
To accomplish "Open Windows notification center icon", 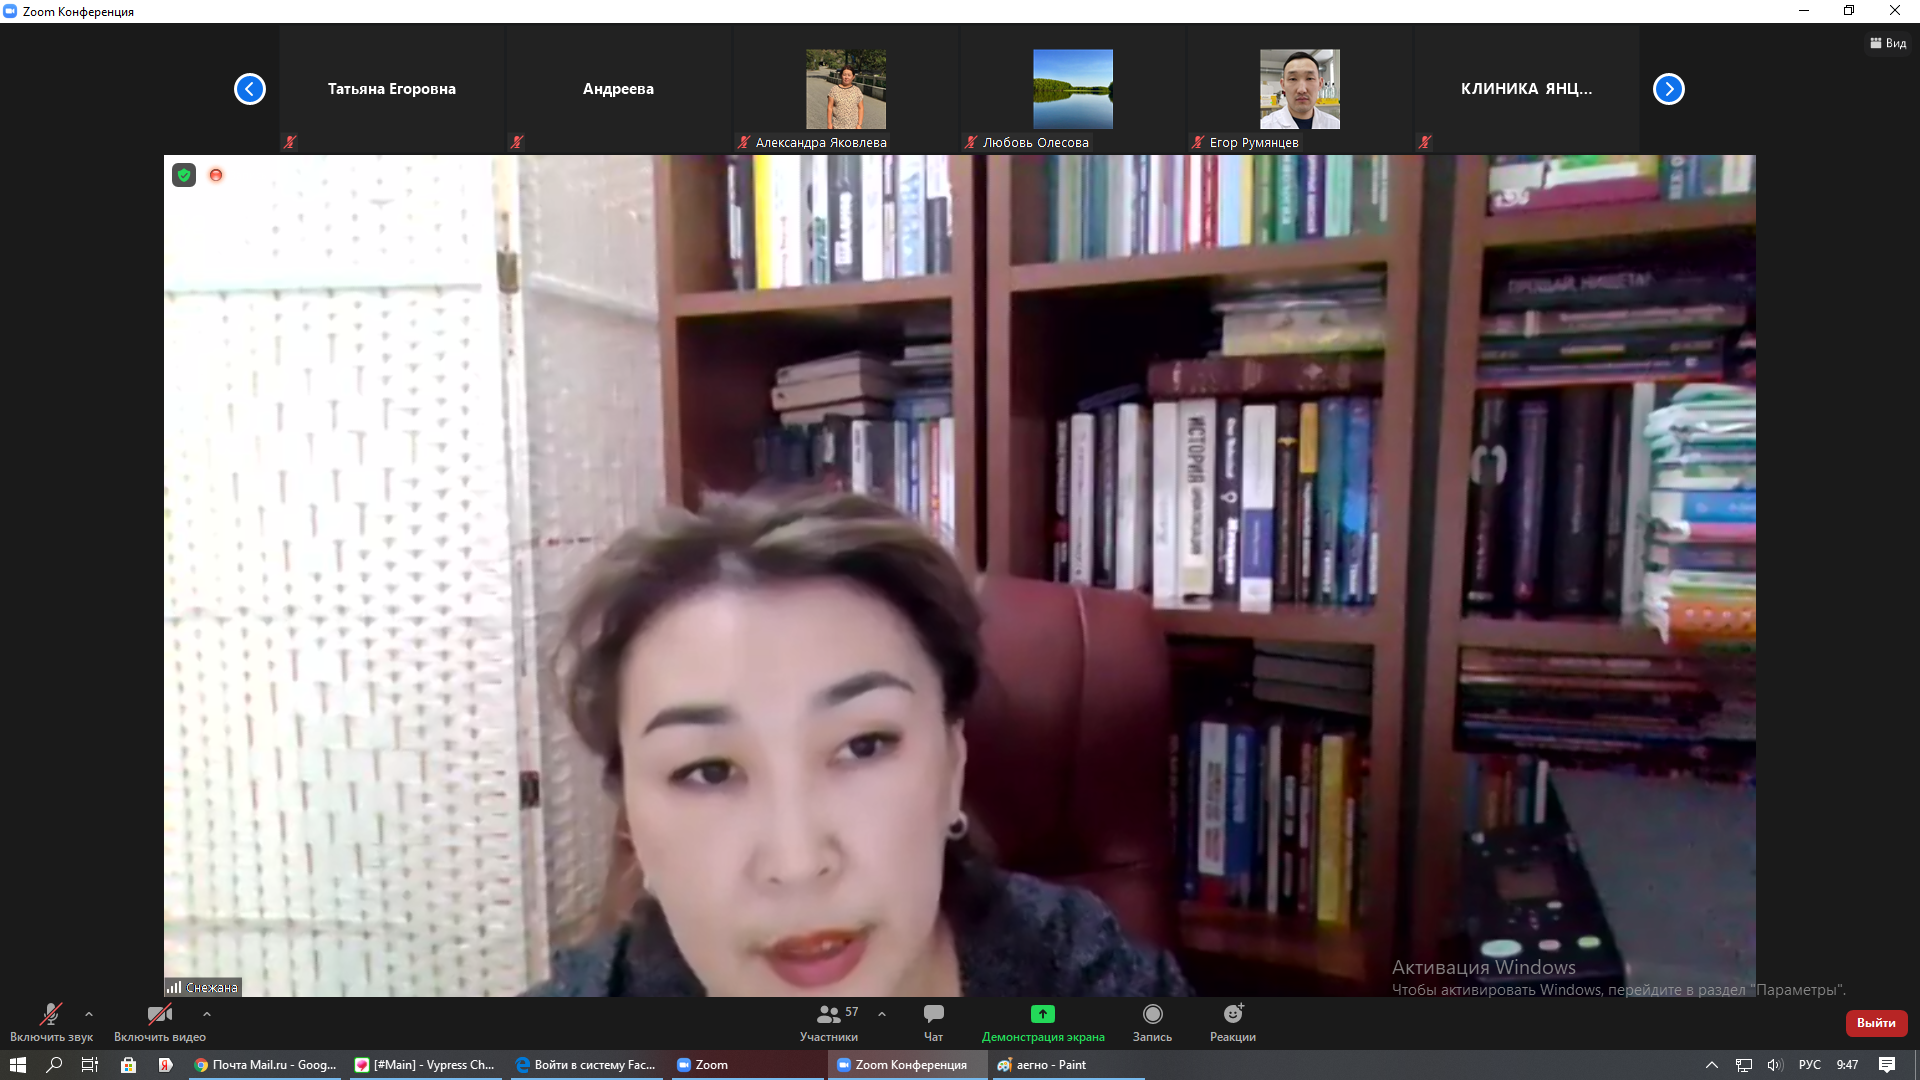I will pos(1887,1065).
